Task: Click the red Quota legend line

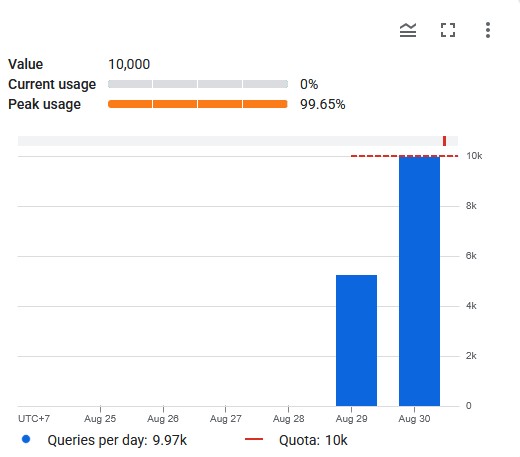Action: [x=254, y=439]
